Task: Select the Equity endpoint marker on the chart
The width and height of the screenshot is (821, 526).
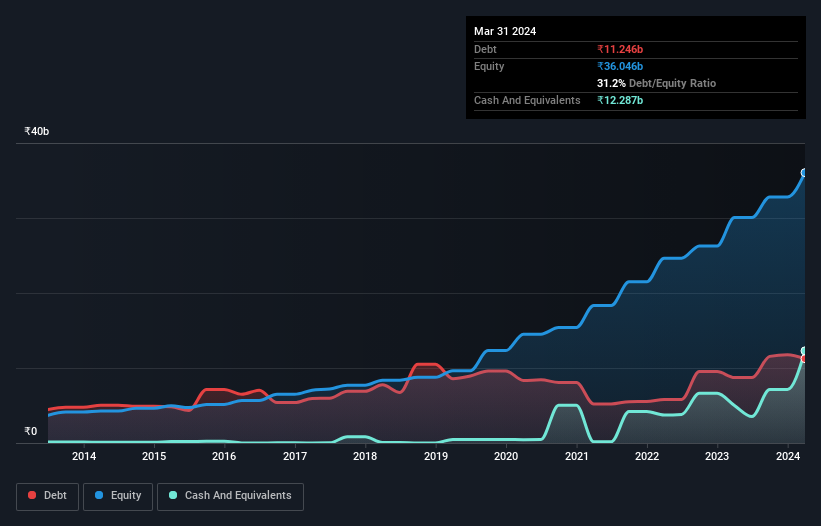Action: pyautogui.click(x=804, y=173)
